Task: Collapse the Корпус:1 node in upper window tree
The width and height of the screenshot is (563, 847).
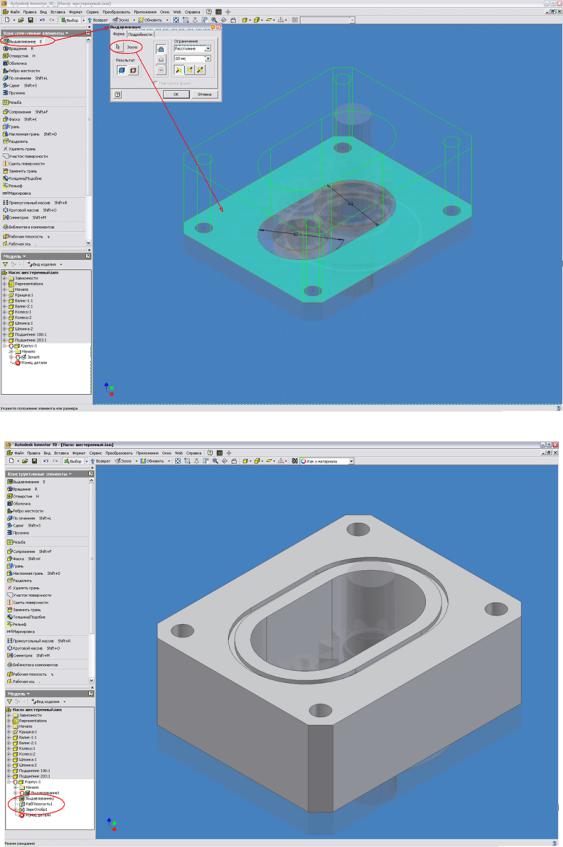Action: (5, 346)
